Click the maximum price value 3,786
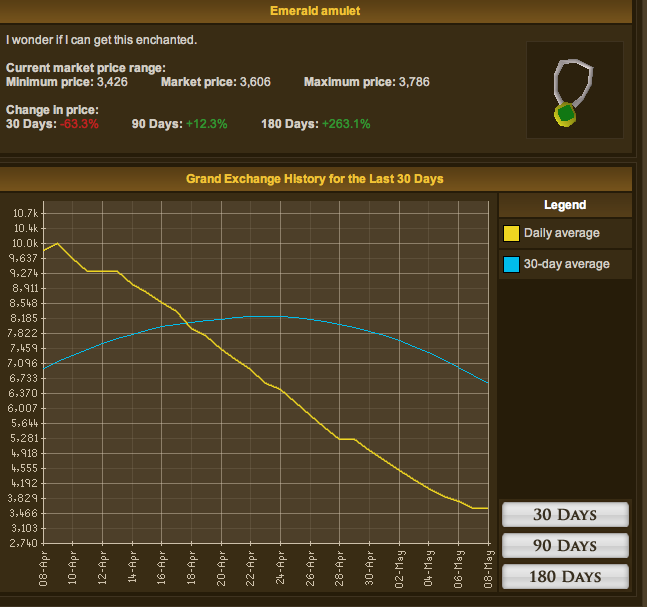This screenshot has height=607, width=647. click(414, 82)
